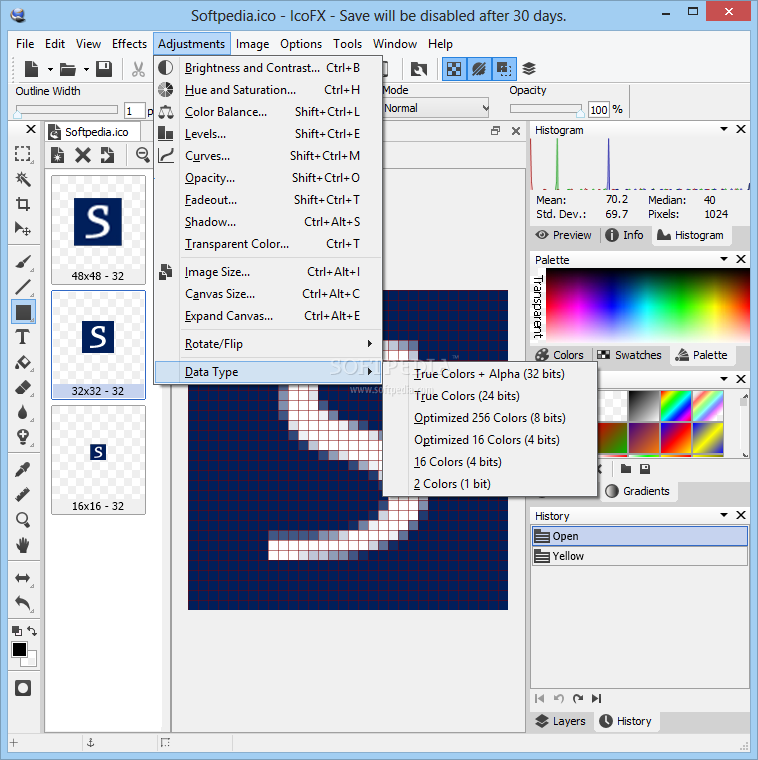
Task: Expand the Data Type submenu
Action: pos(268,372)
